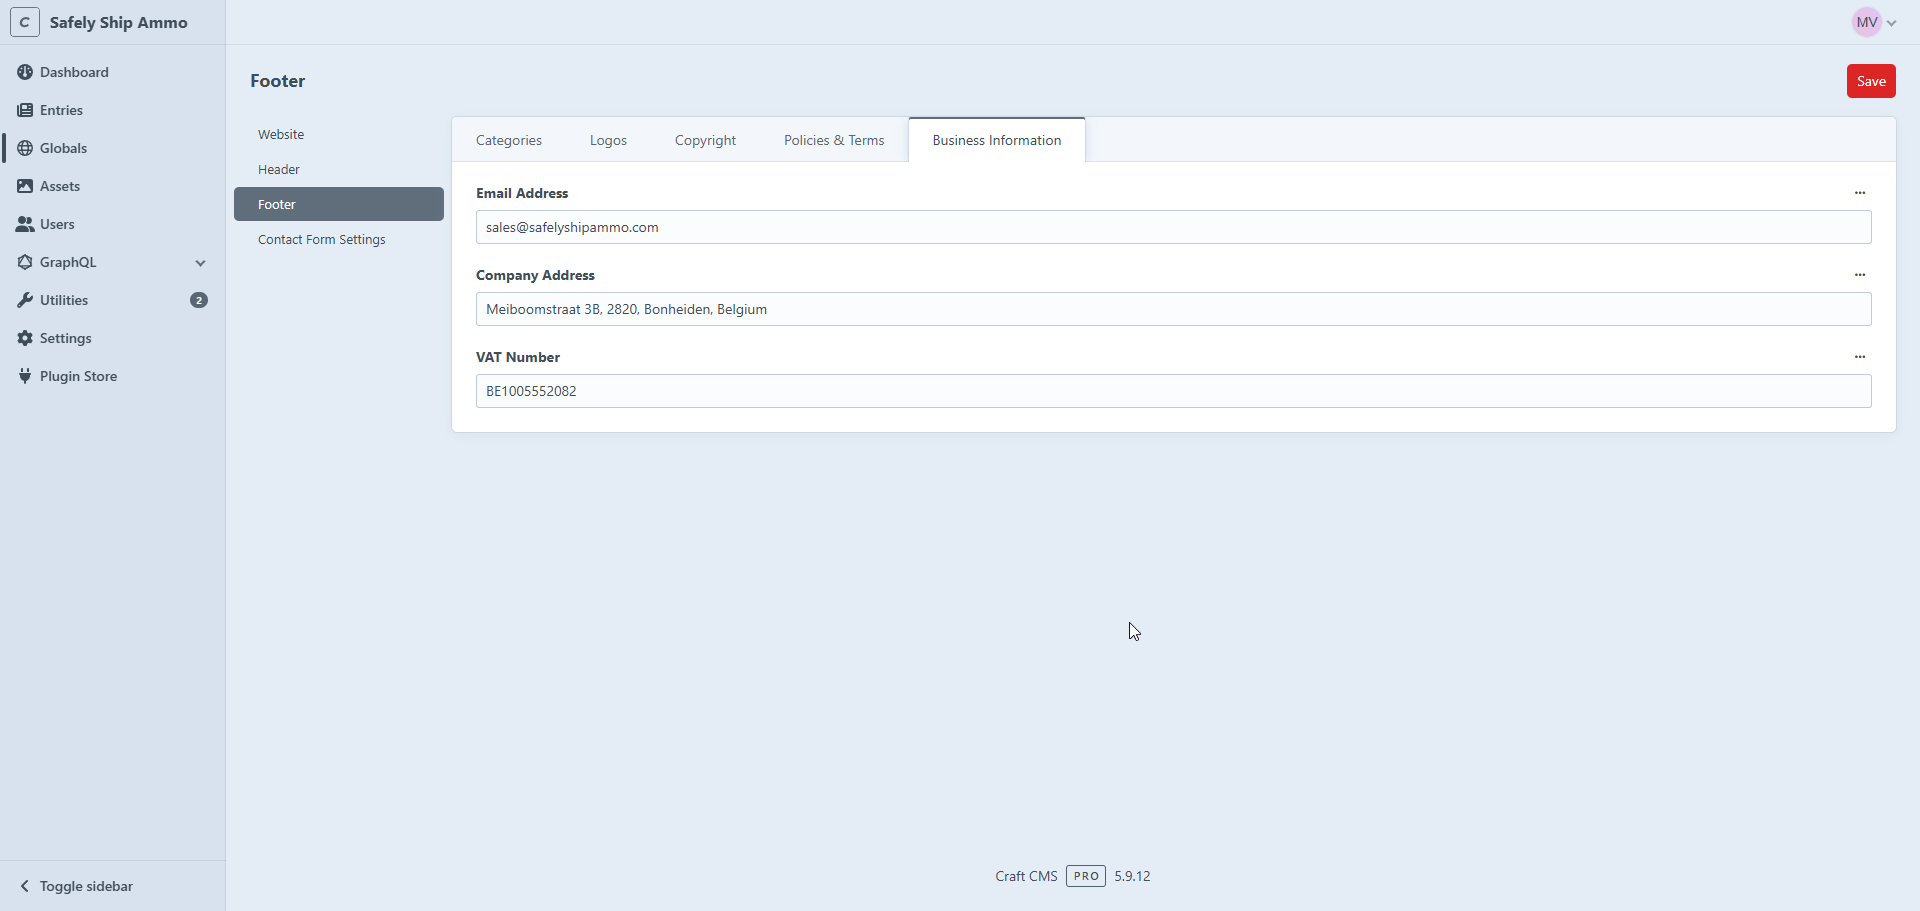Save the Footer changes

pyautogui.click(x=1871, y=81)
